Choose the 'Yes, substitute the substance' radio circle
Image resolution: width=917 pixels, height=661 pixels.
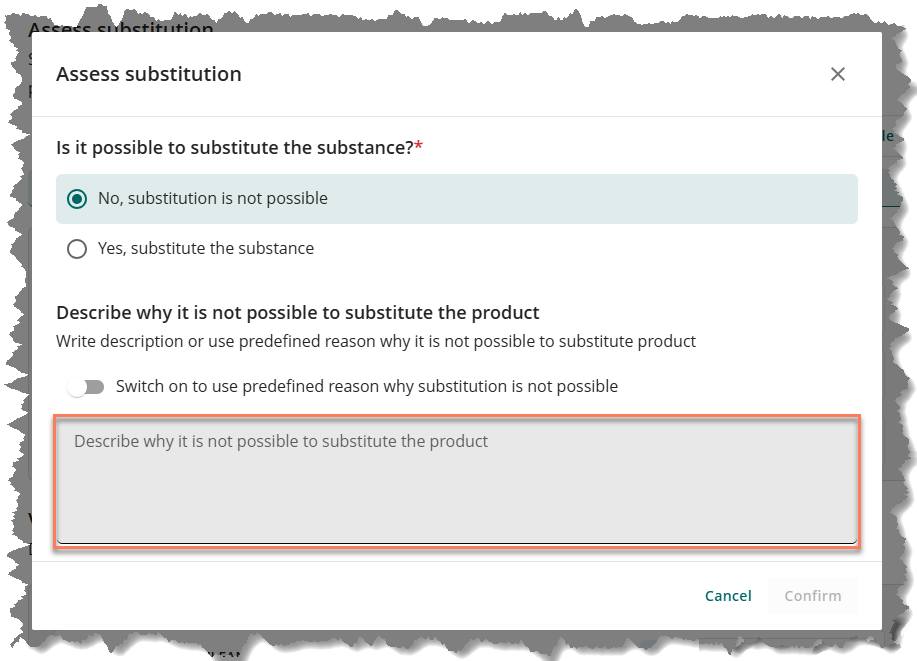[x=77, y=249]
